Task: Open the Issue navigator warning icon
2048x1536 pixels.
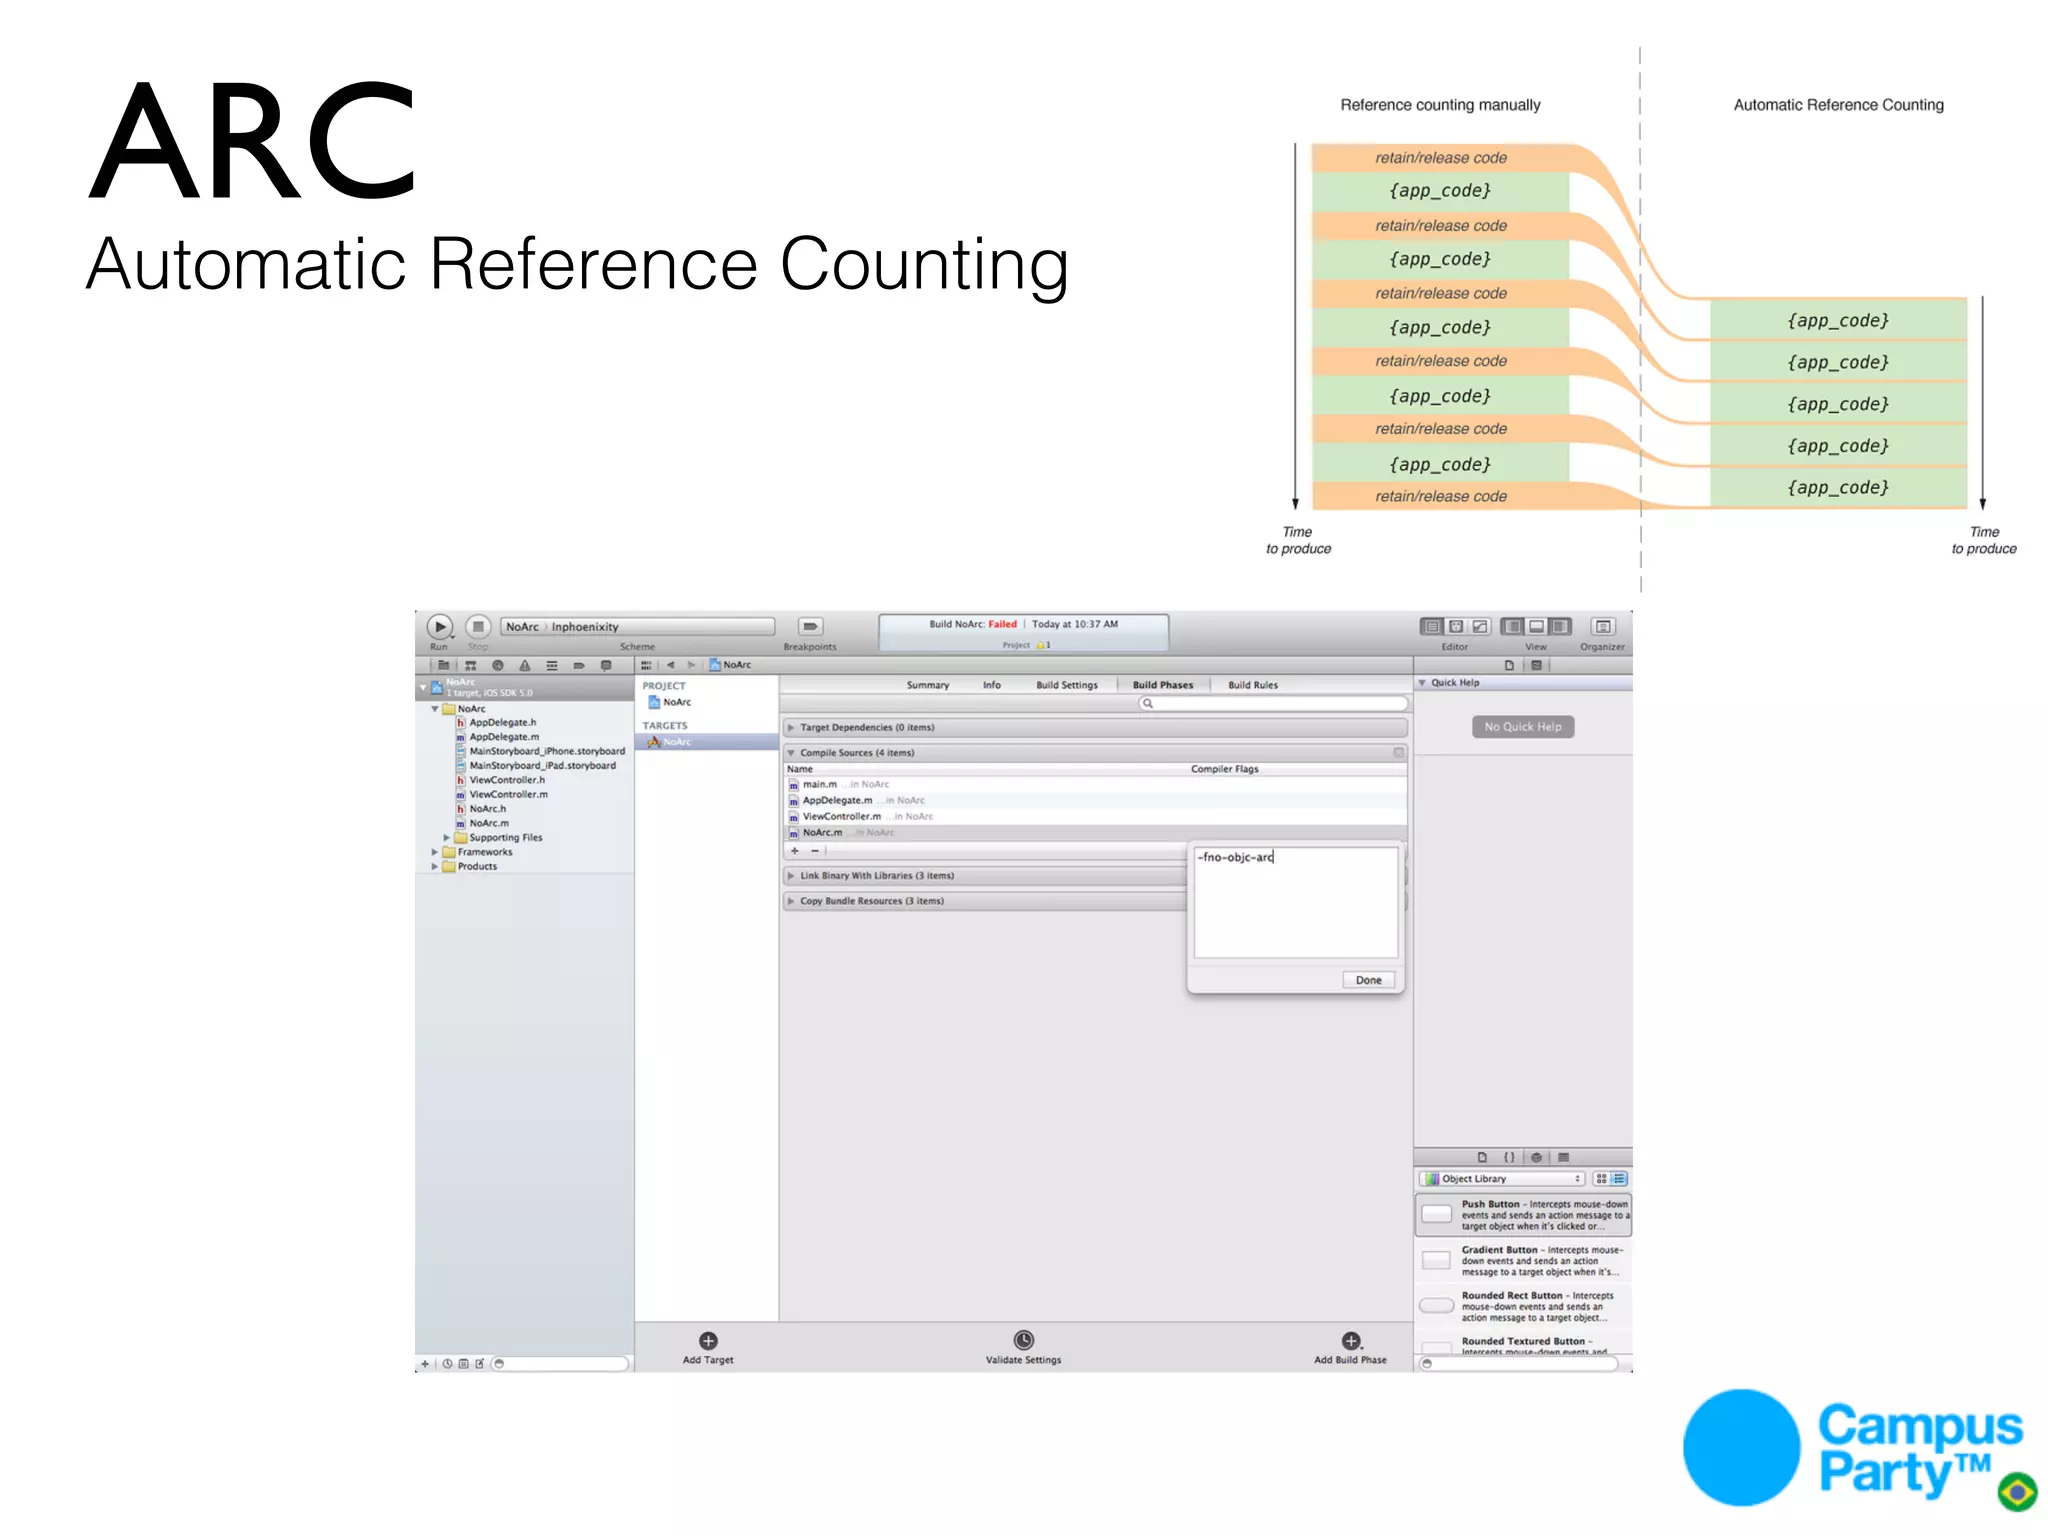Action: click(524, 665)
